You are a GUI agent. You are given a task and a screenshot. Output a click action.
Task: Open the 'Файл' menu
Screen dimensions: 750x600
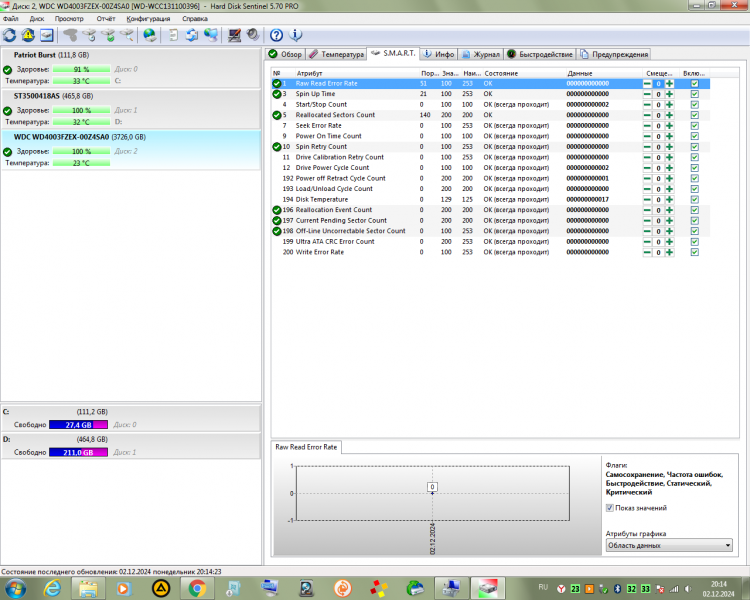11,19
